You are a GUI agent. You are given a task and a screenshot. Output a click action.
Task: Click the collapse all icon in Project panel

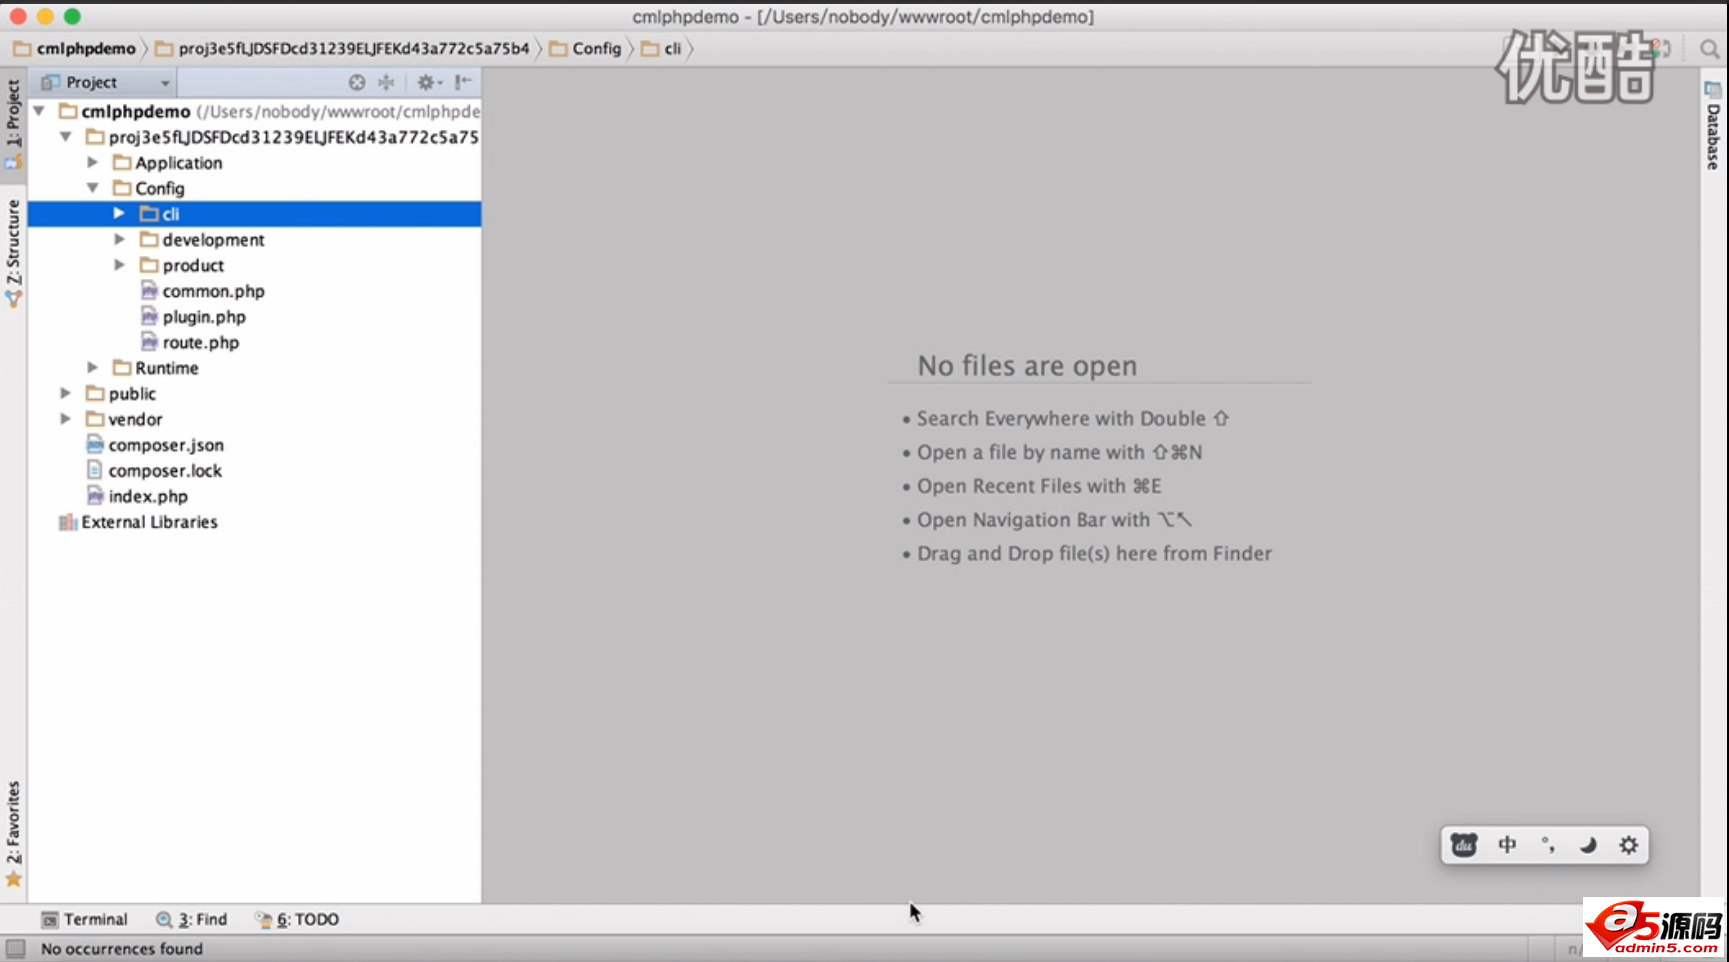386,82
